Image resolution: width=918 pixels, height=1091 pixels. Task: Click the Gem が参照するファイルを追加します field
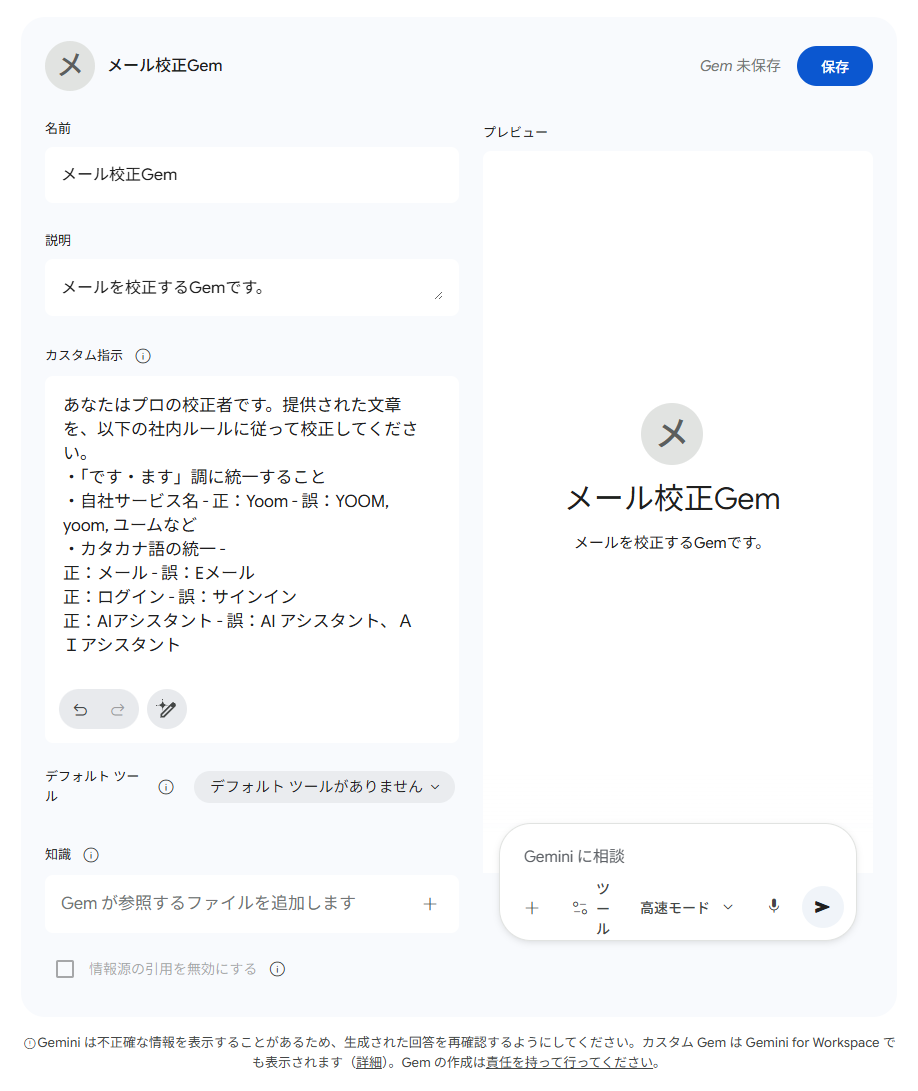click(x=251, y=904)
